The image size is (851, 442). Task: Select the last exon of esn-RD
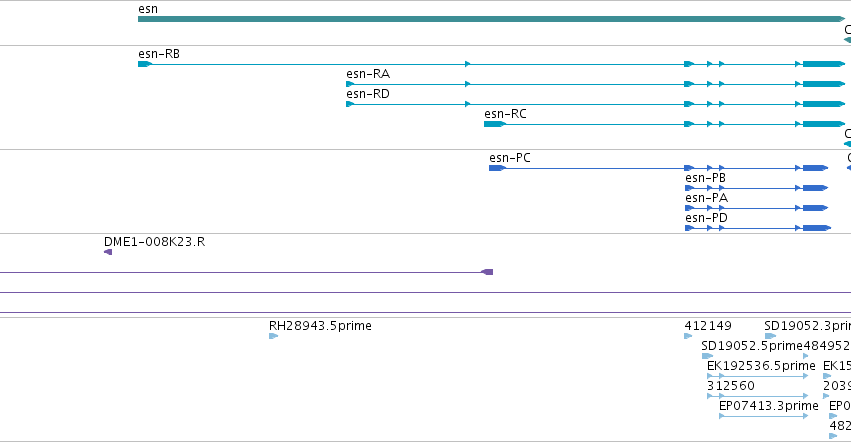[824, 104]
